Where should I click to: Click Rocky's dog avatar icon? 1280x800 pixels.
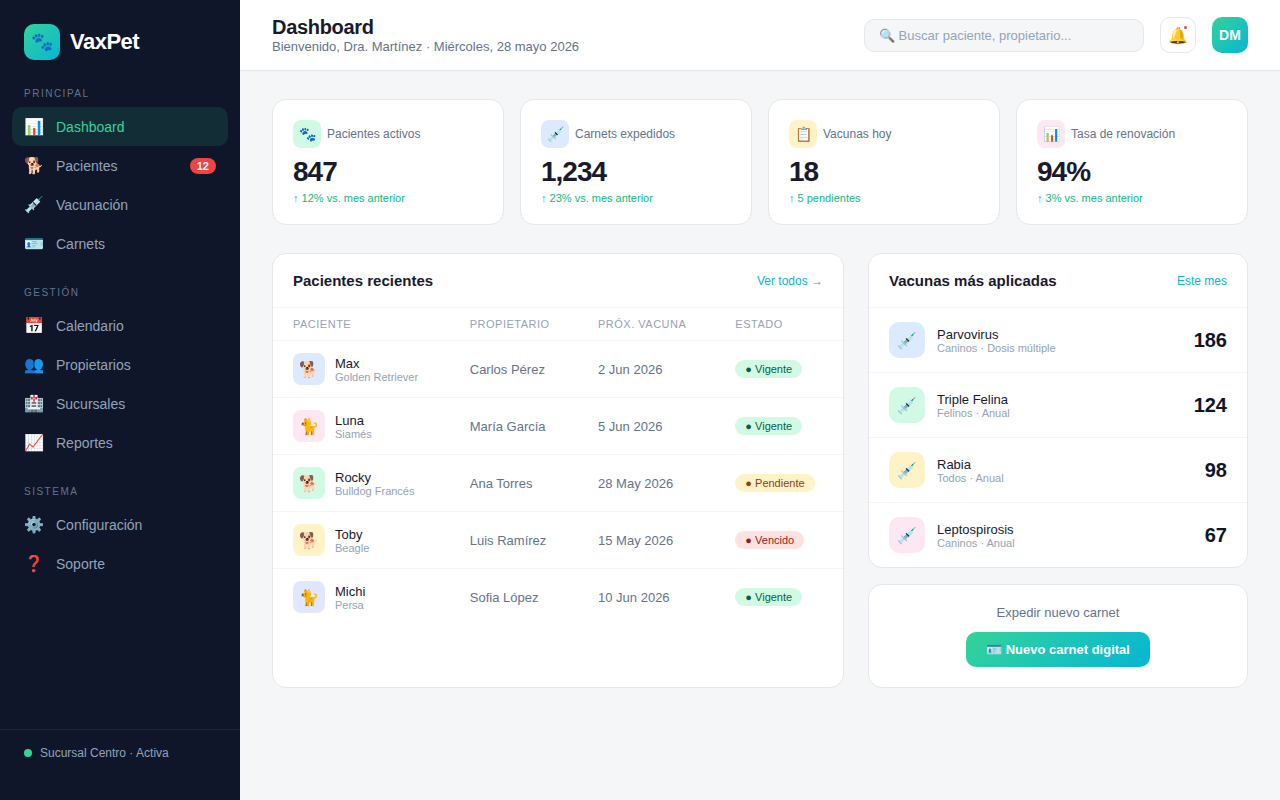point(309,483)
